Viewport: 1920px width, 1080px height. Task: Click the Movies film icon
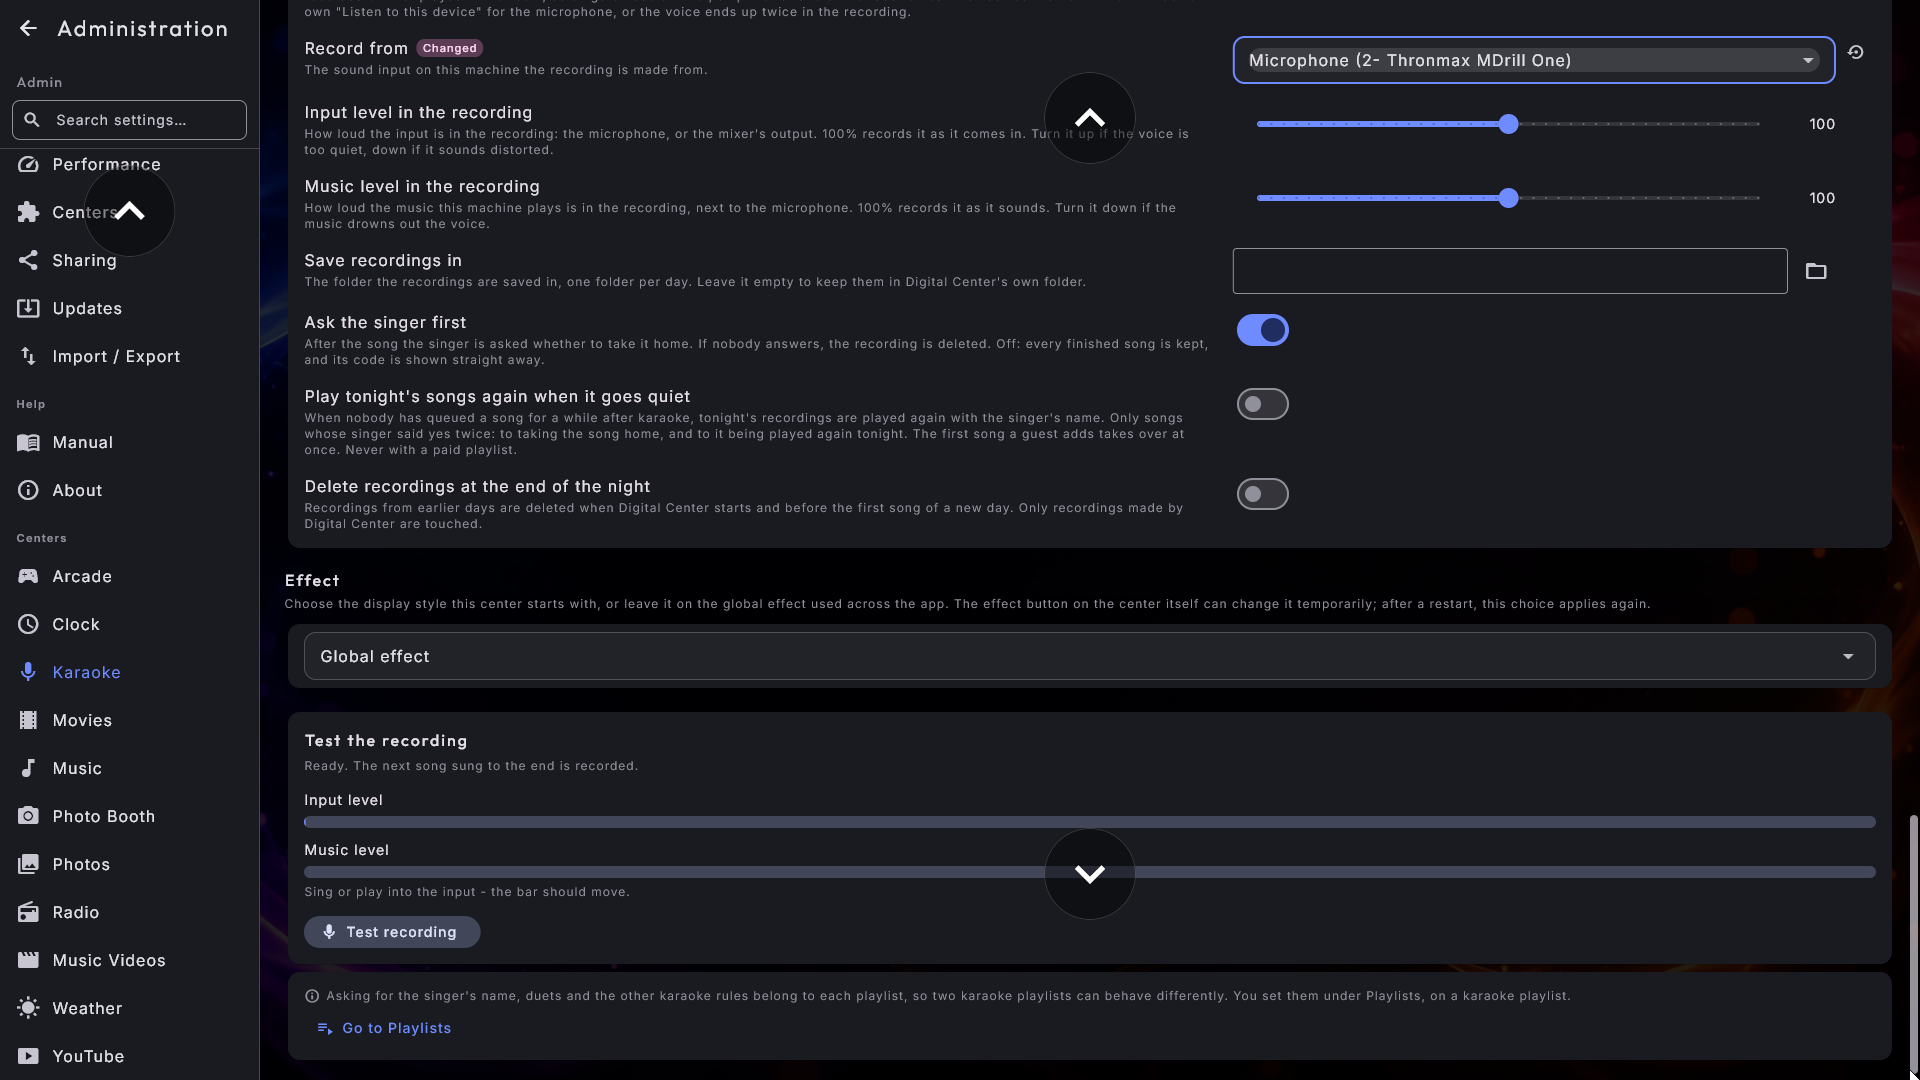(x=28, y=720)
